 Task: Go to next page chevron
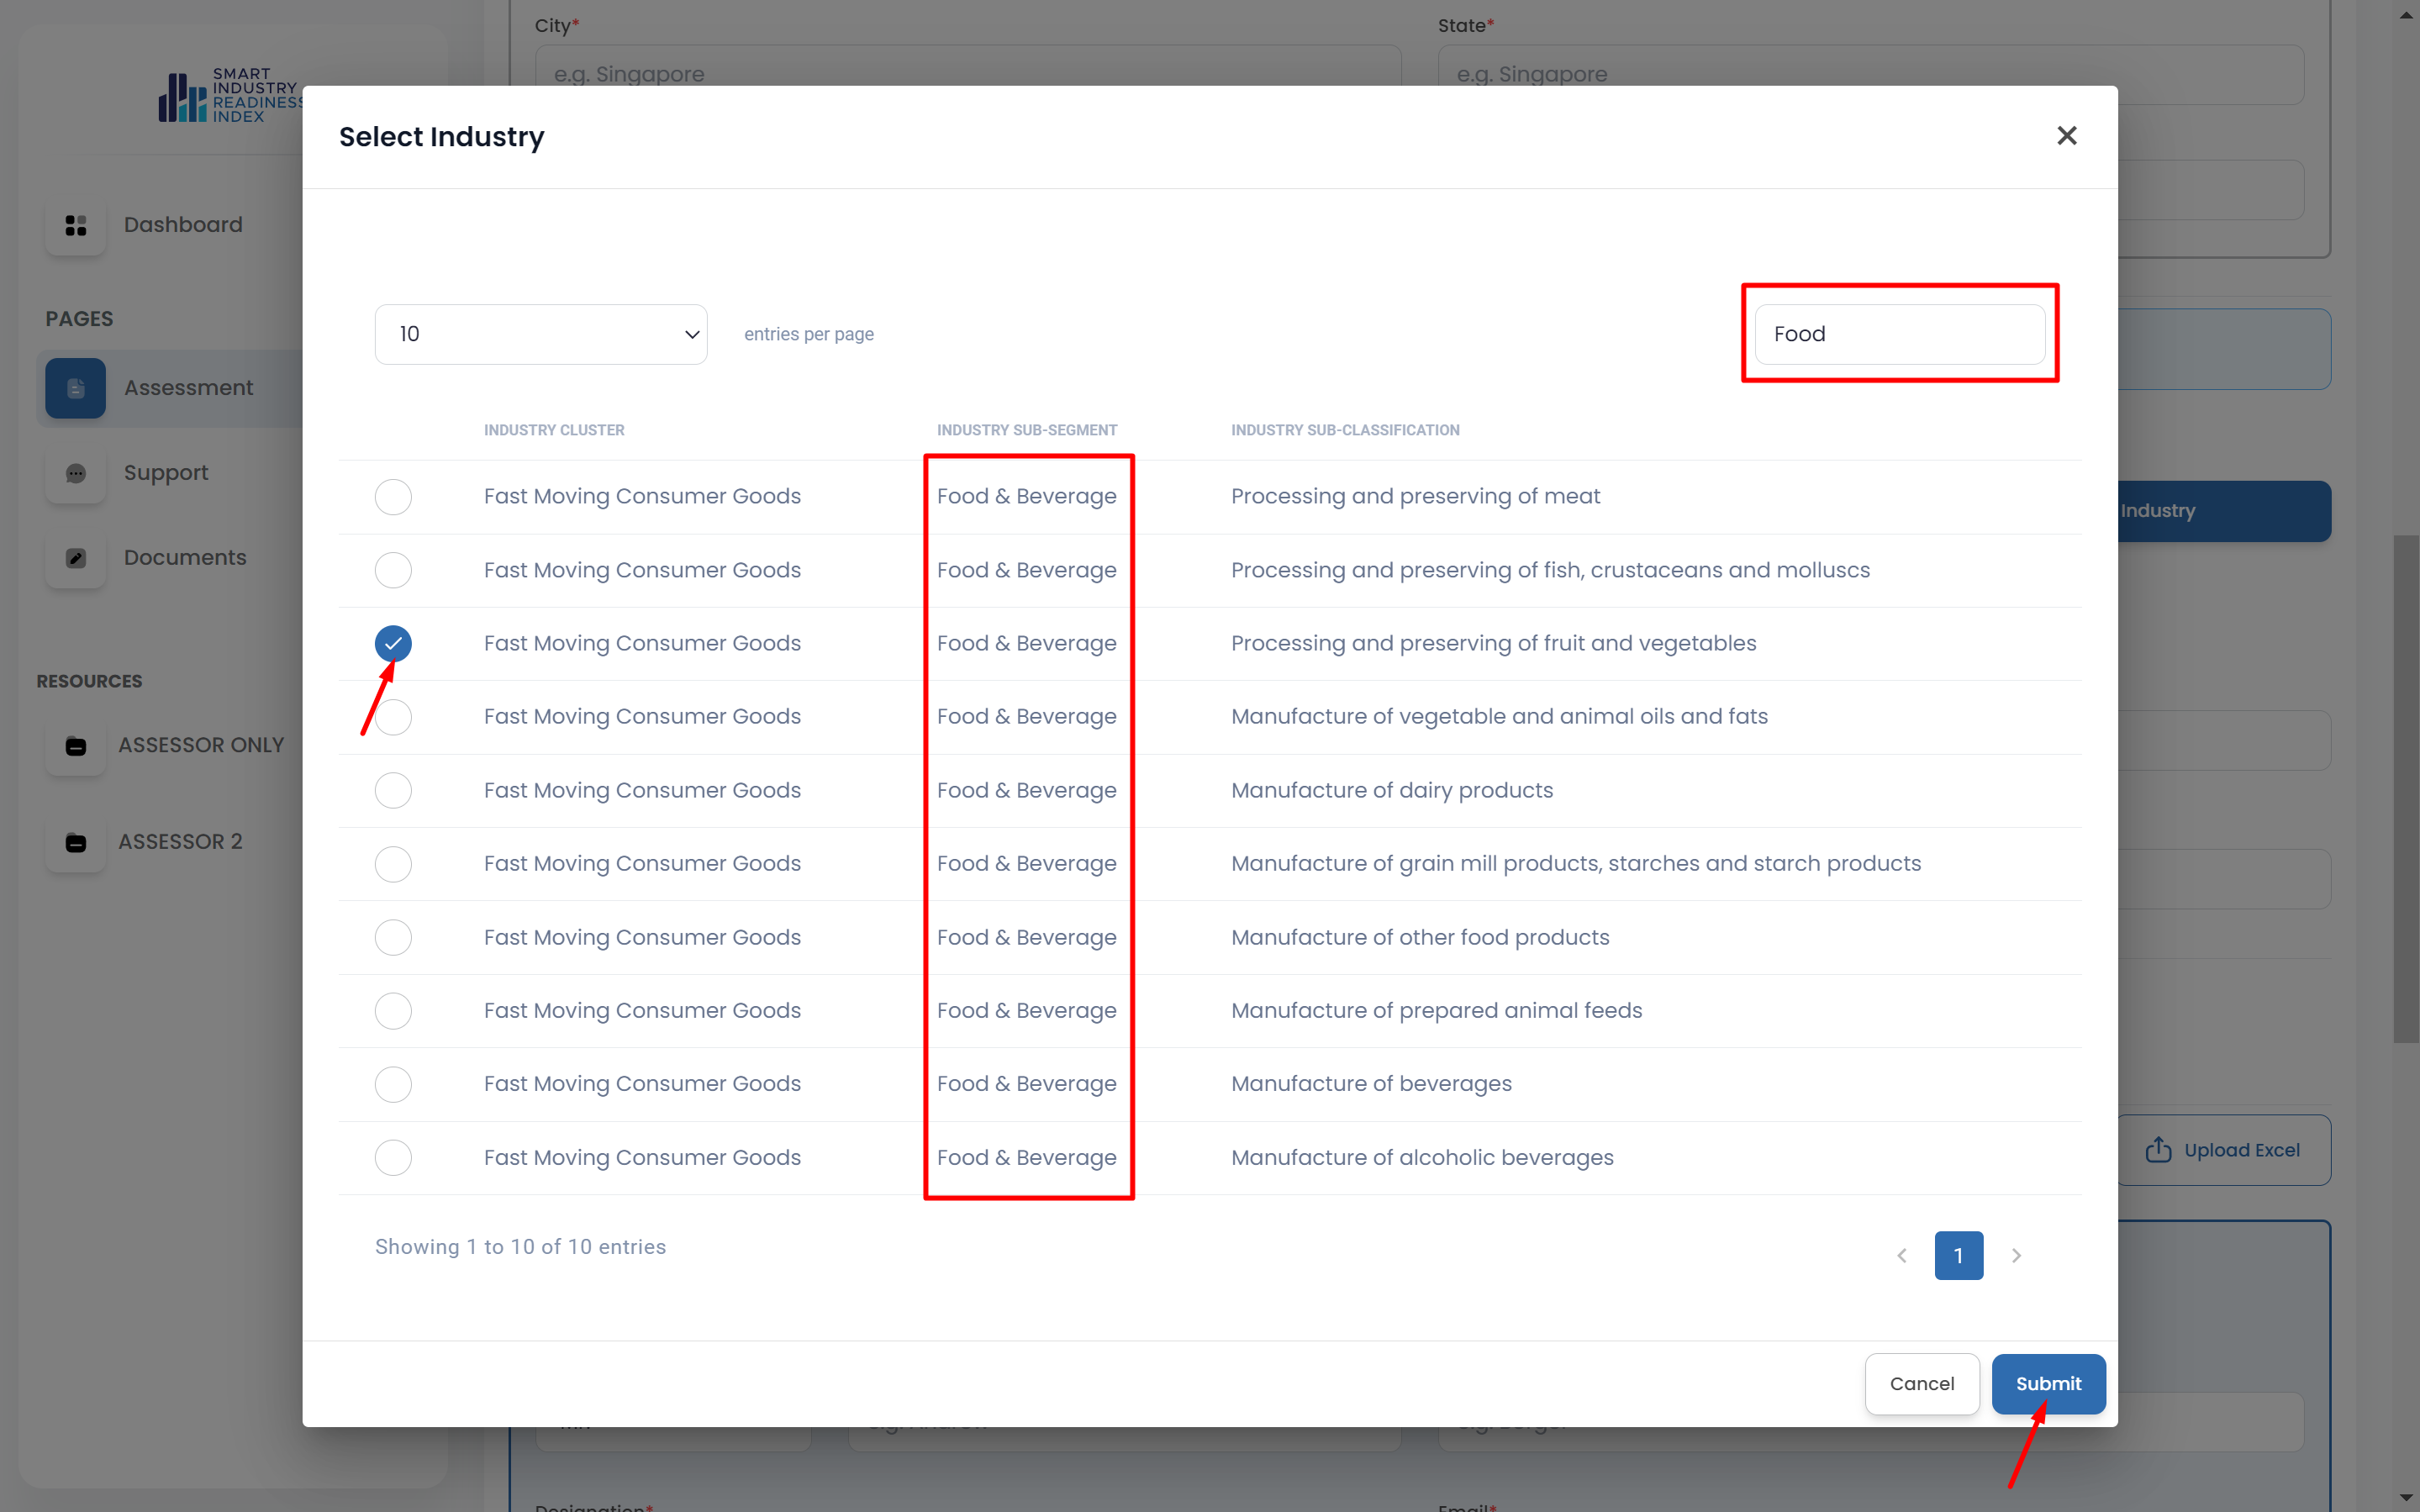click(x=2016, y=1255)
